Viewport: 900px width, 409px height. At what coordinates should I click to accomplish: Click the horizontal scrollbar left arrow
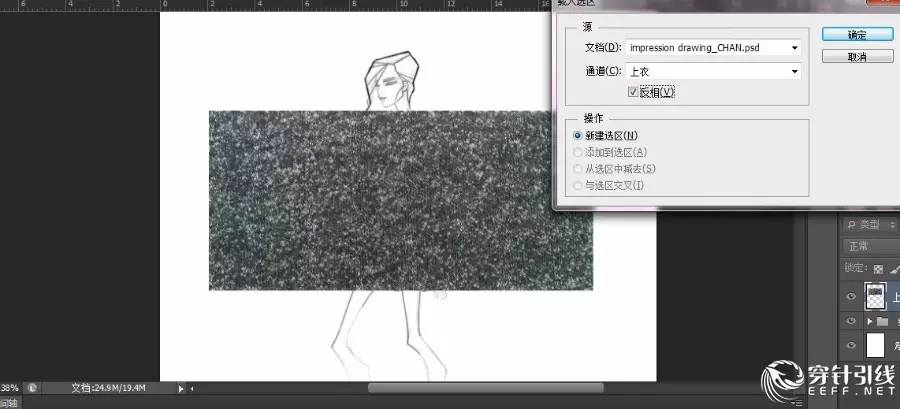coord(192,388)
